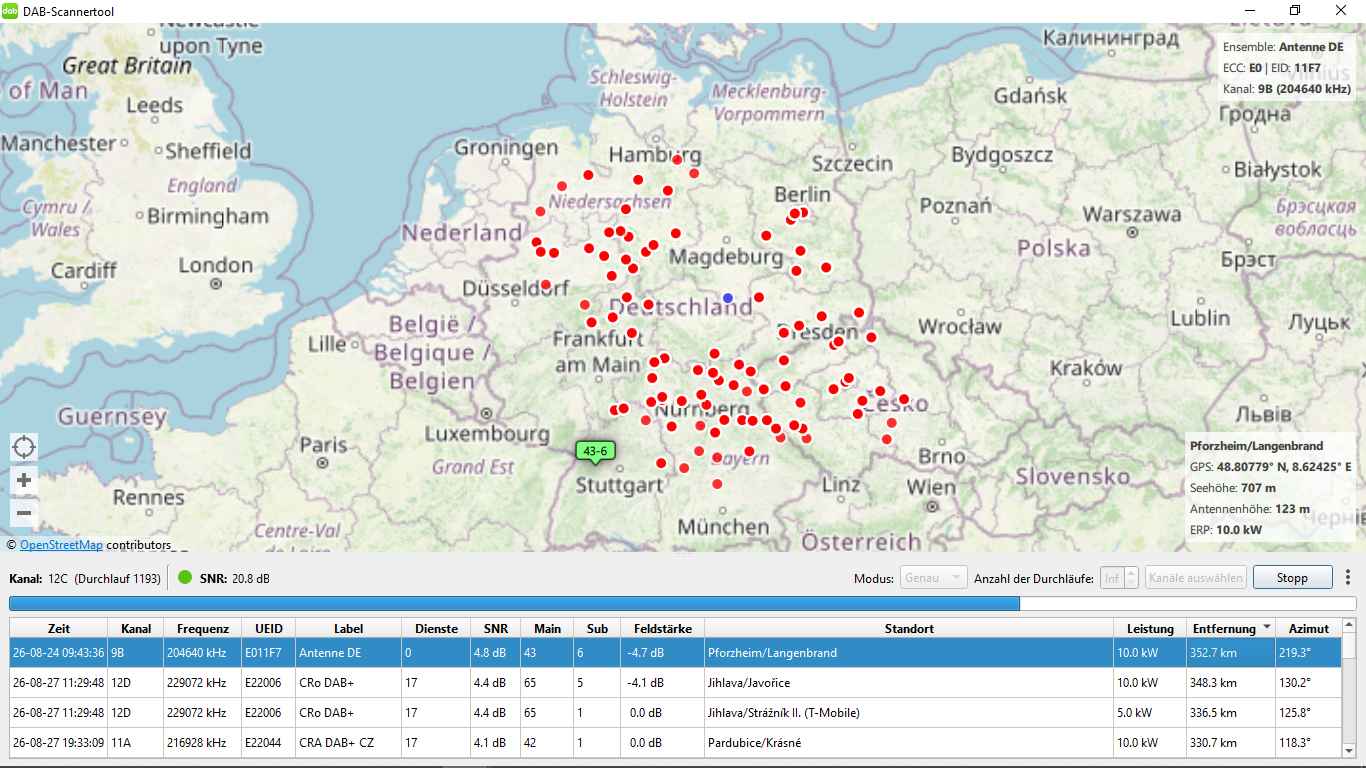Sort by the Dienste column header
The image size is (1366, 768).
436,628
